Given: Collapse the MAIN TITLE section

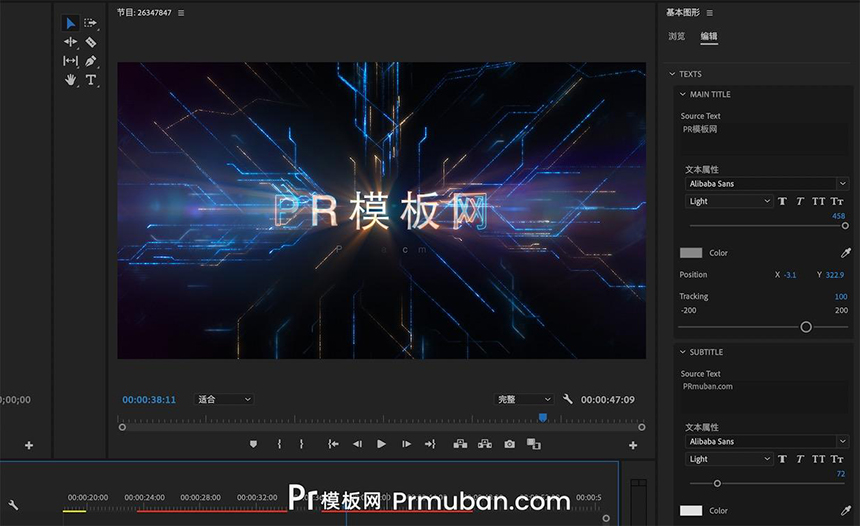Looking at the screenshot, I should (683, 94).
